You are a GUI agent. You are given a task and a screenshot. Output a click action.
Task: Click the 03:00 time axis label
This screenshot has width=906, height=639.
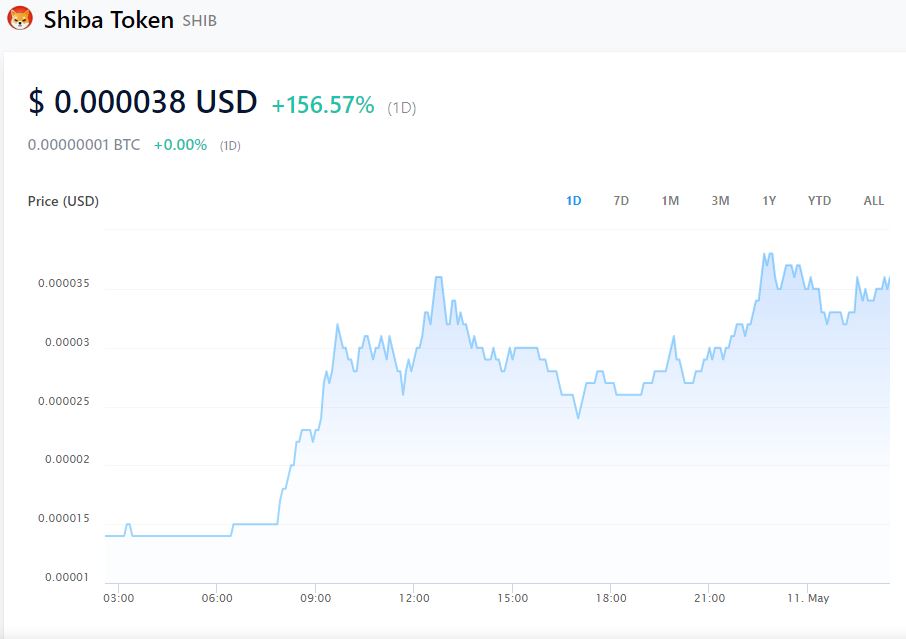tap(118, 598)
